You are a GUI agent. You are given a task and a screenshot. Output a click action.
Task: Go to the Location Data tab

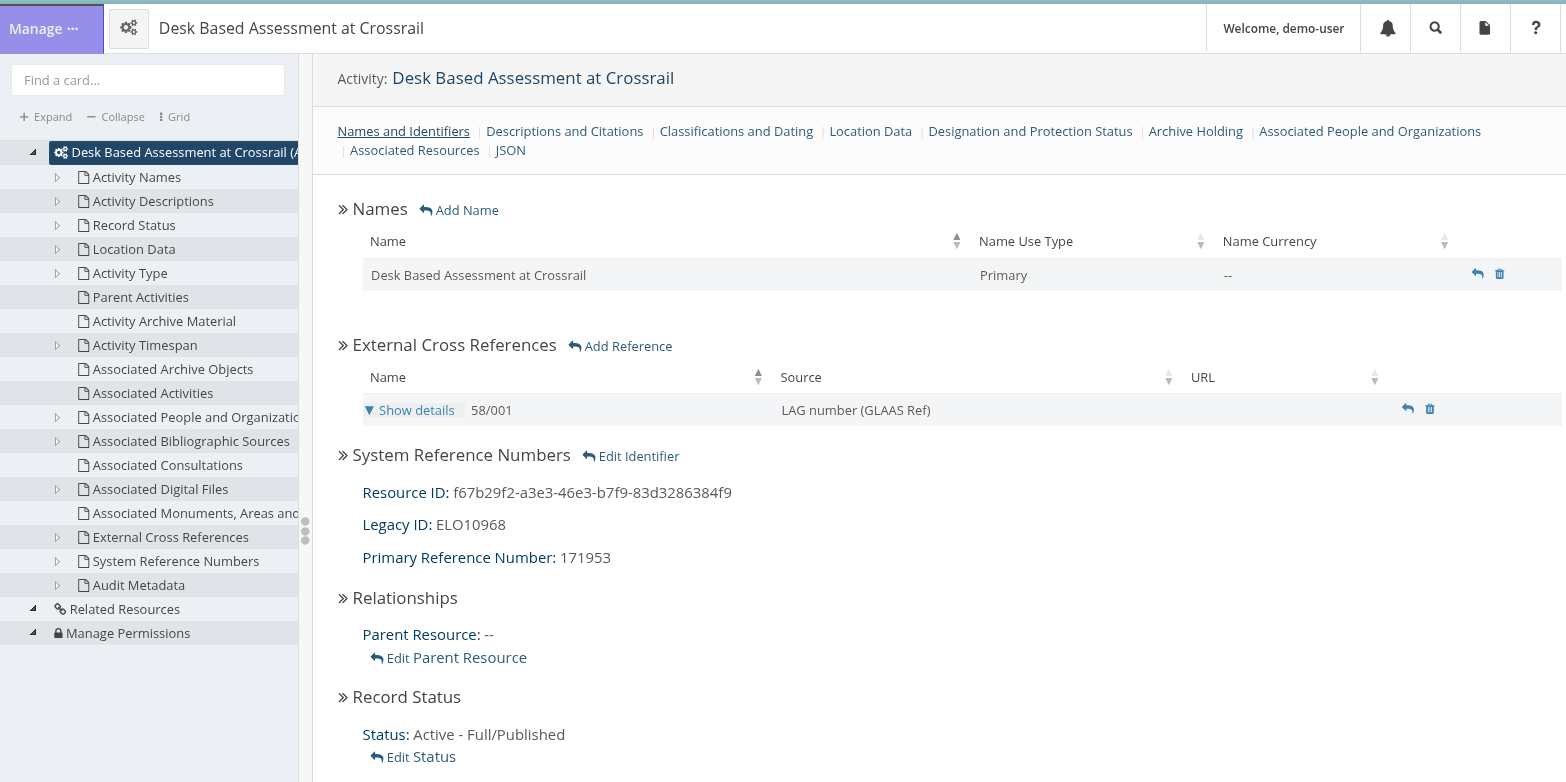(x=870, y=131)
